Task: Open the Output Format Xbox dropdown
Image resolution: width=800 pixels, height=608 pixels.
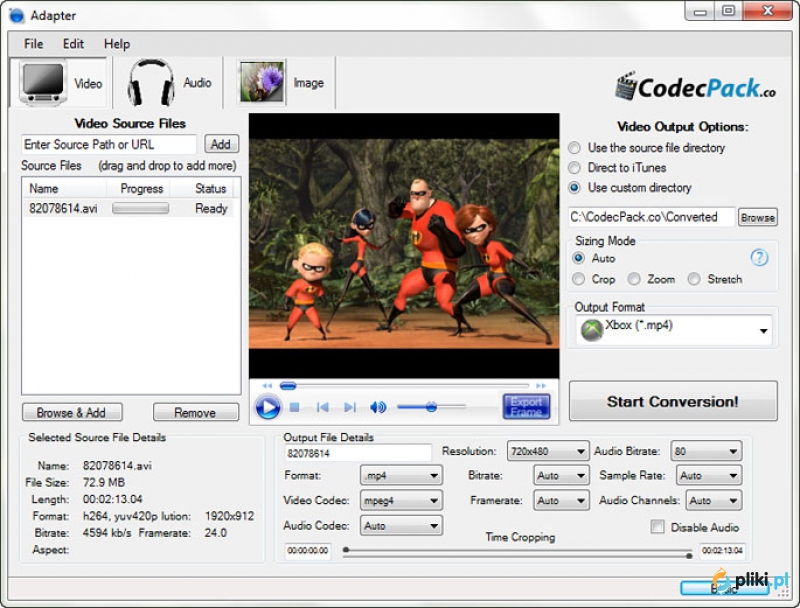Action: 673,330
